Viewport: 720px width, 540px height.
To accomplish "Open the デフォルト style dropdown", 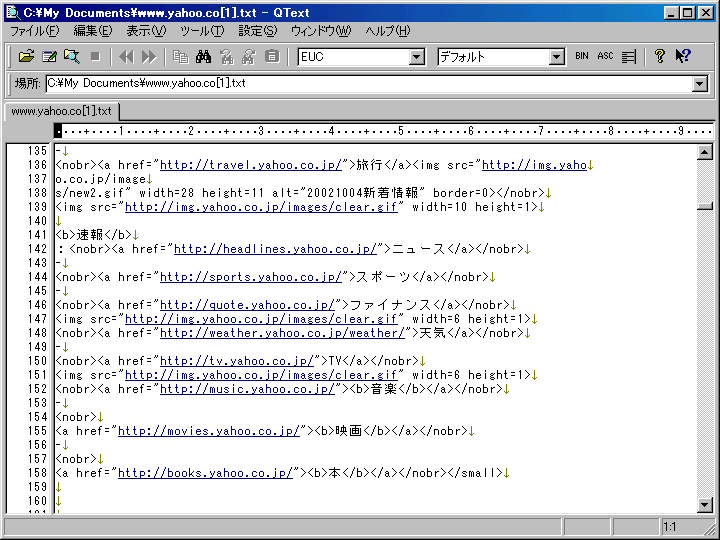I will pos(557,57).
